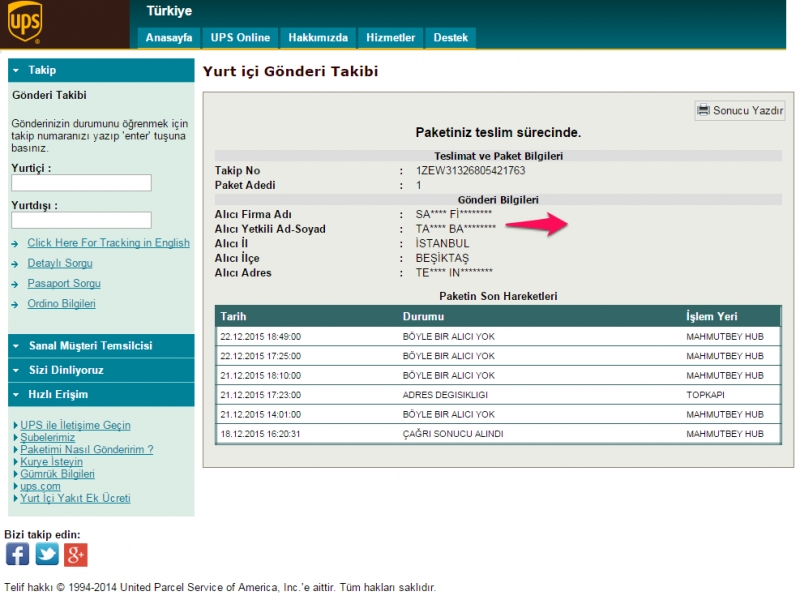Follow the UPS ile İletişime Geçin link
The height and width of the screenshot is (600, 800).
[75, 425]
